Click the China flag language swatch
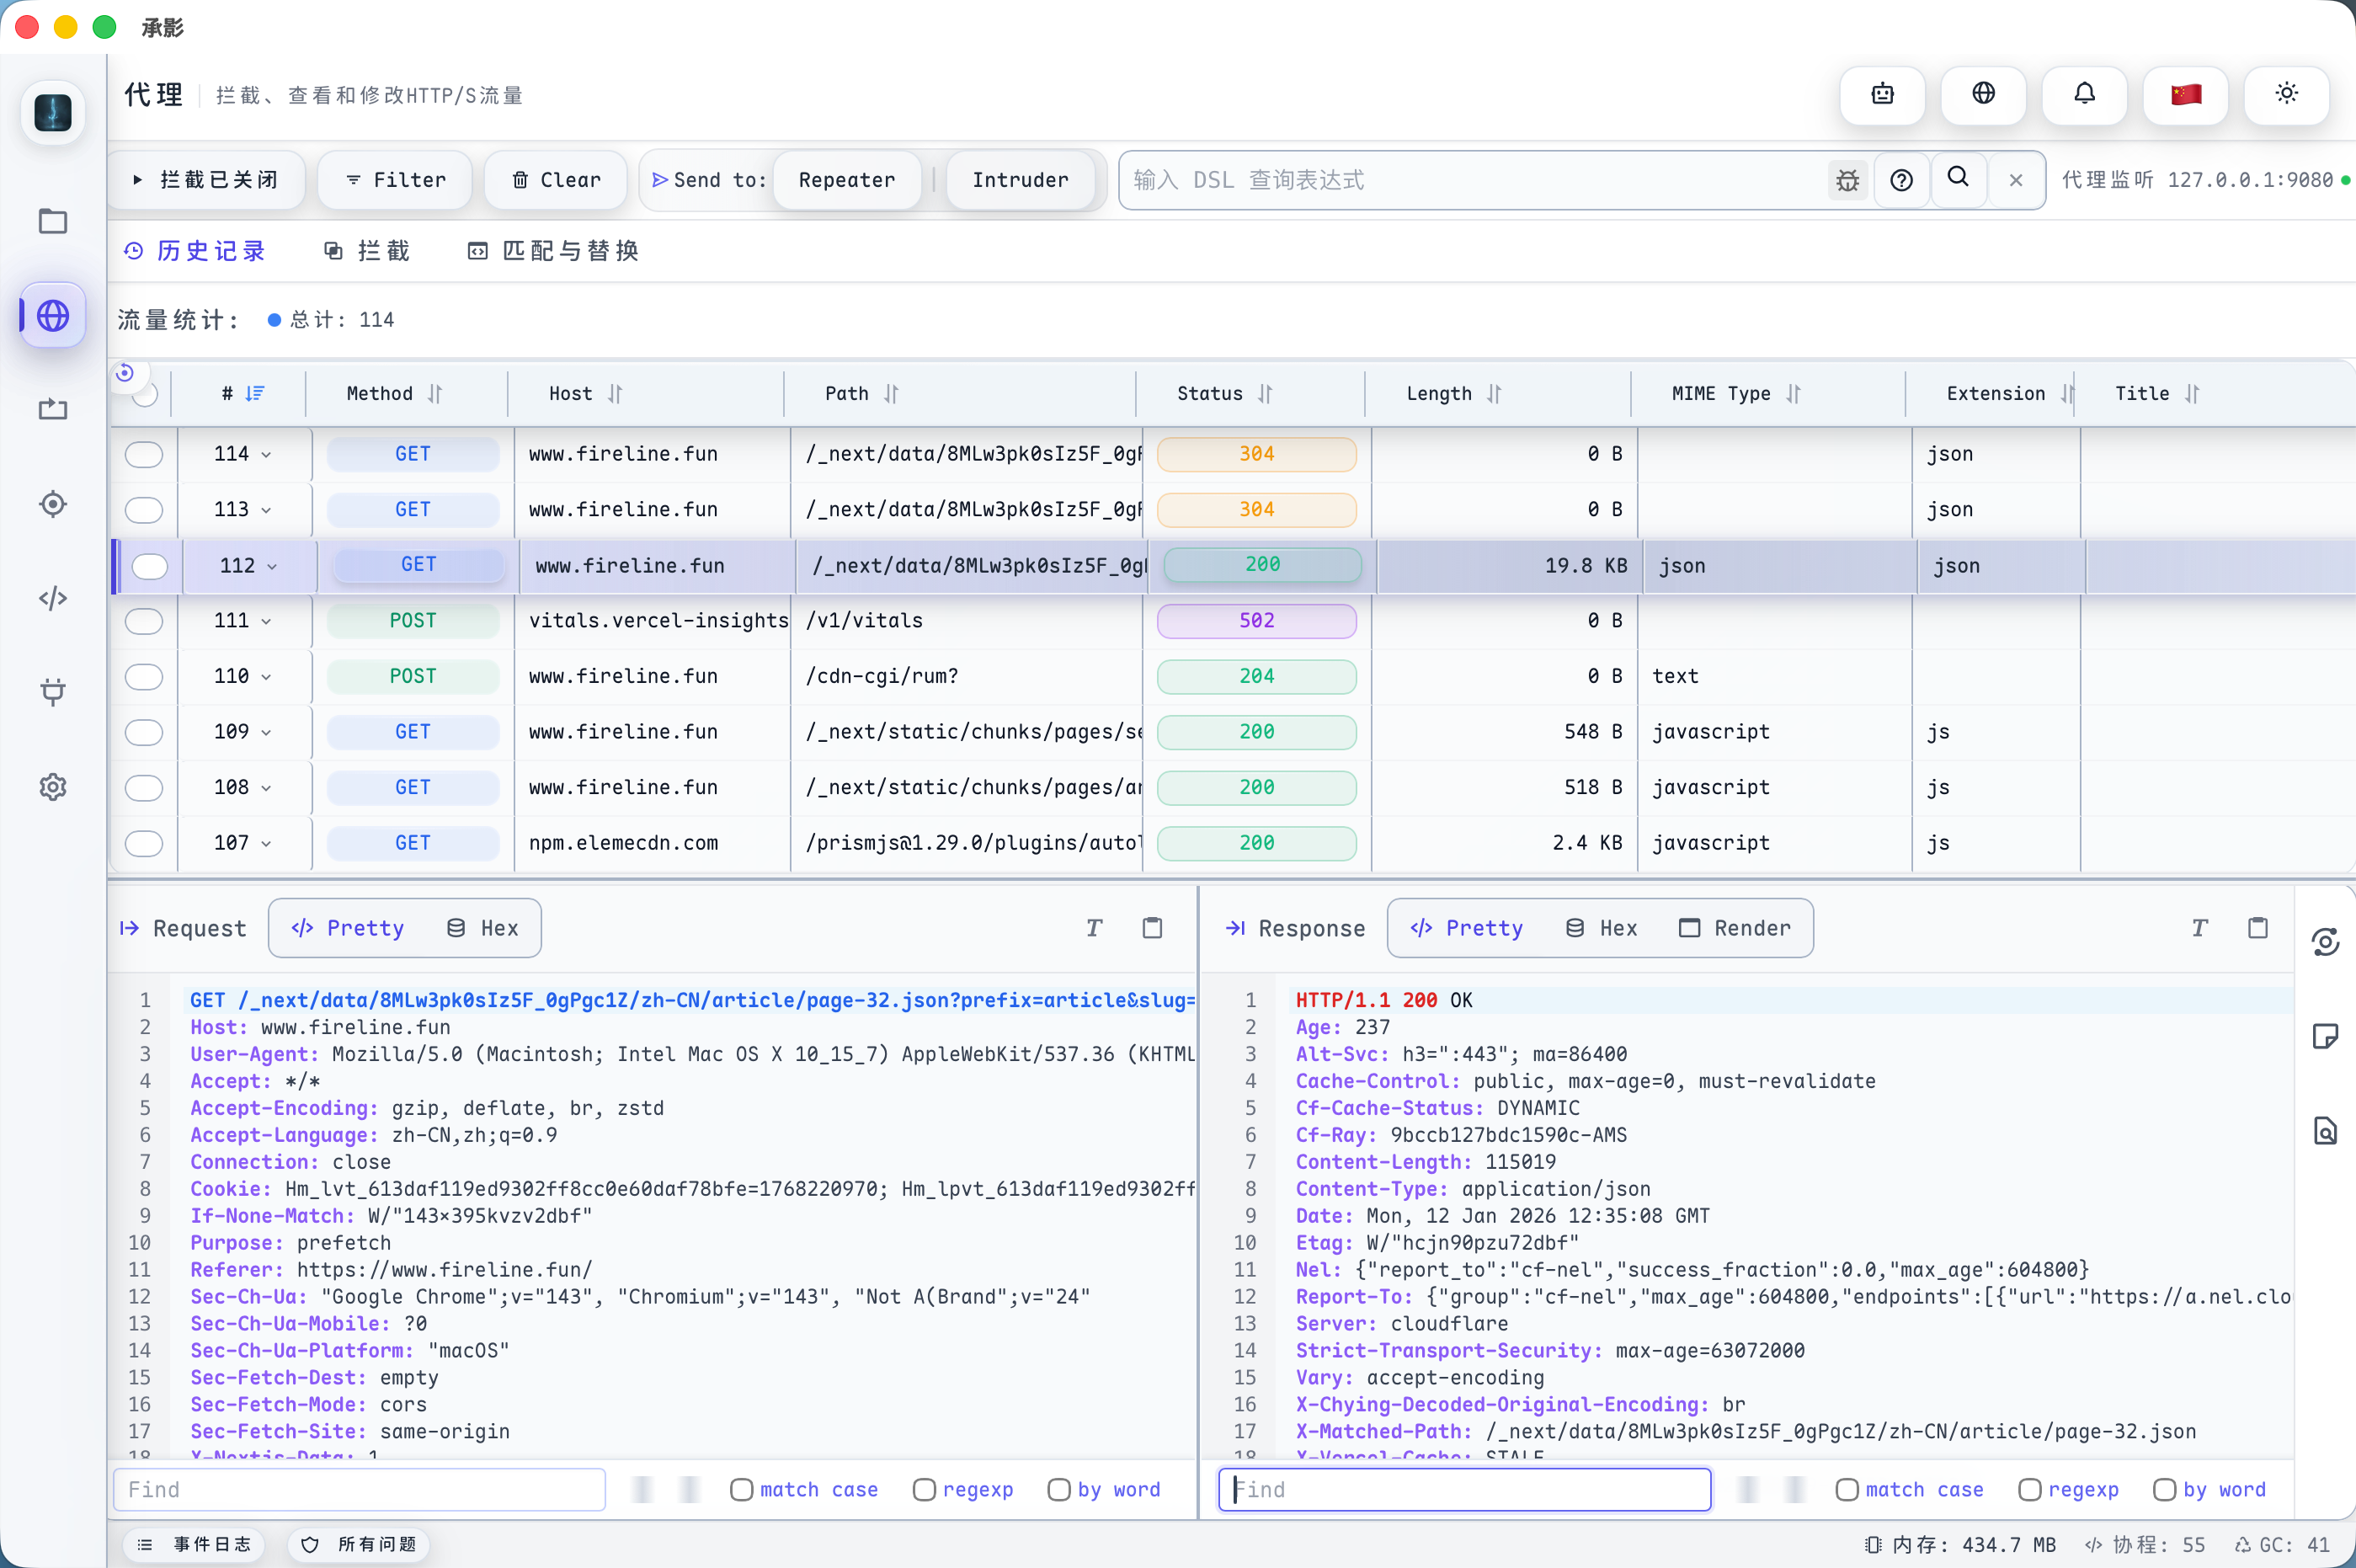Screen dimensions: 2356x1568 click(x=2185, y=94)
